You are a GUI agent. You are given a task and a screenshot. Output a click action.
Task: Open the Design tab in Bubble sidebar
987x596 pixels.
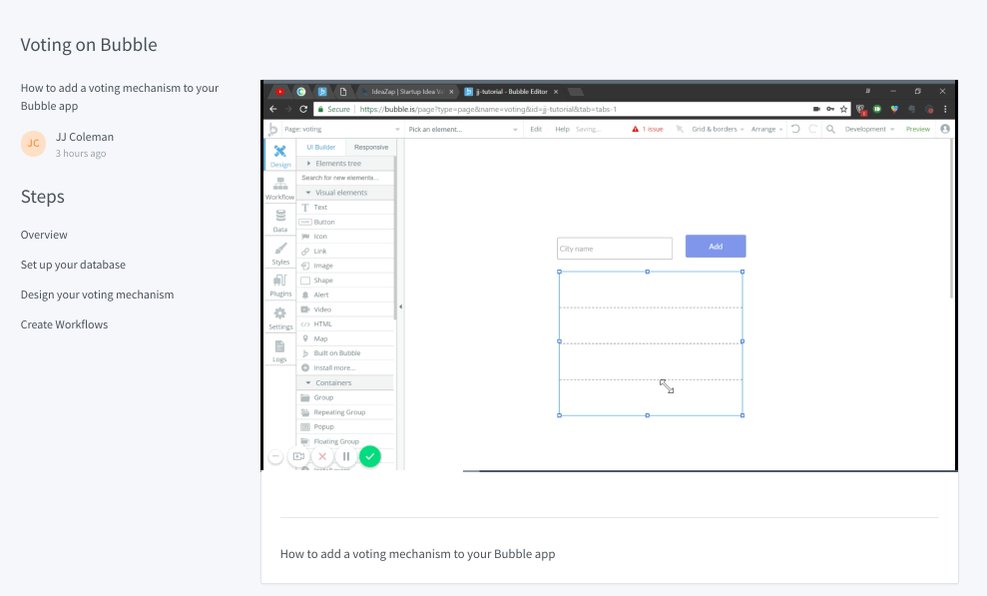(280, 155)
